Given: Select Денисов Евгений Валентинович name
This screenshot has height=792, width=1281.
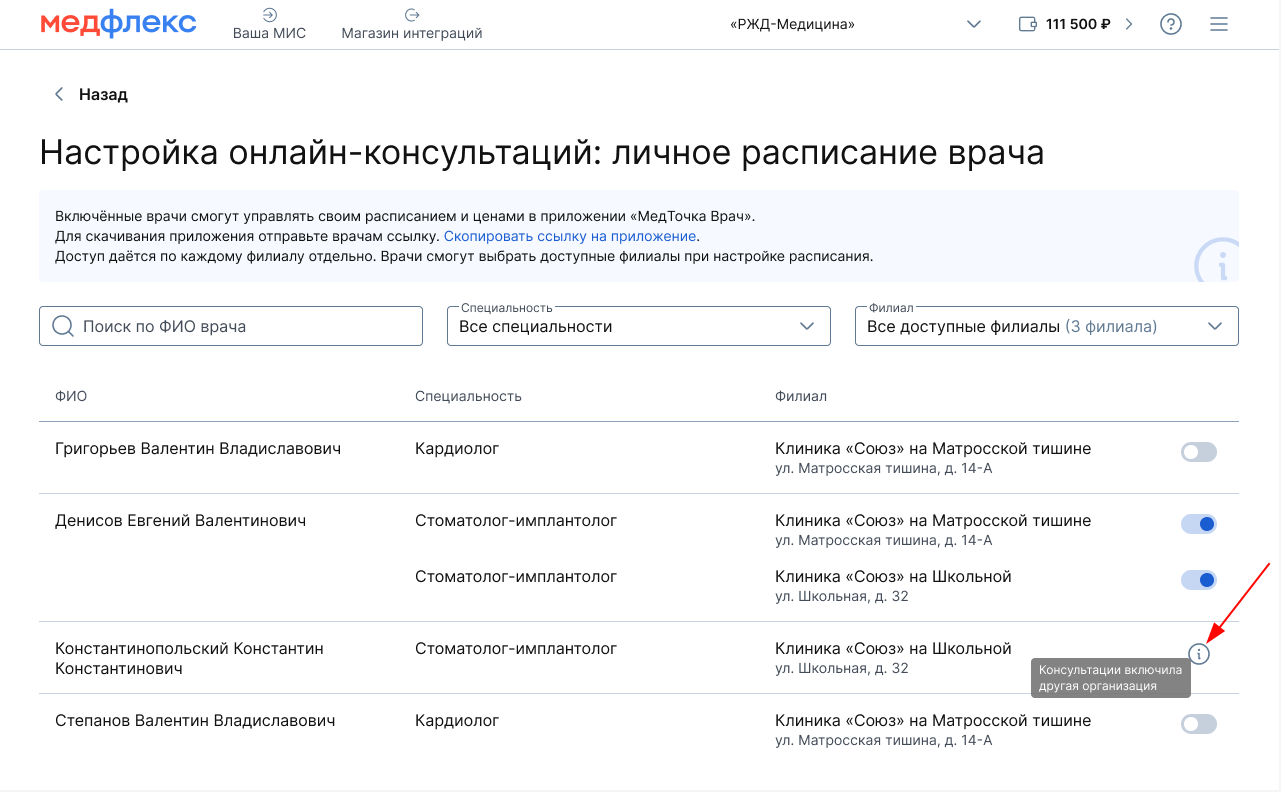Looking at the screenshot, I should point(180,521).
